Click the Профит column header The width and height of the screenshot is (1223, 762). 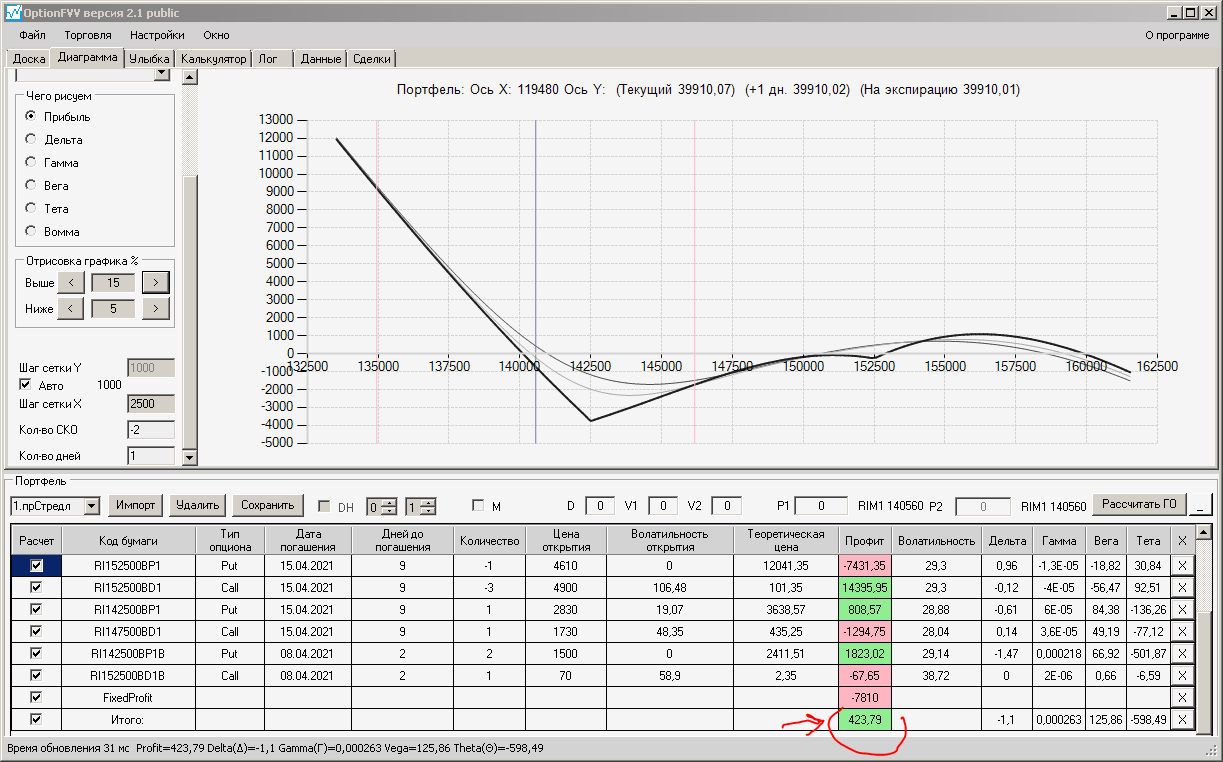point(865,540)
